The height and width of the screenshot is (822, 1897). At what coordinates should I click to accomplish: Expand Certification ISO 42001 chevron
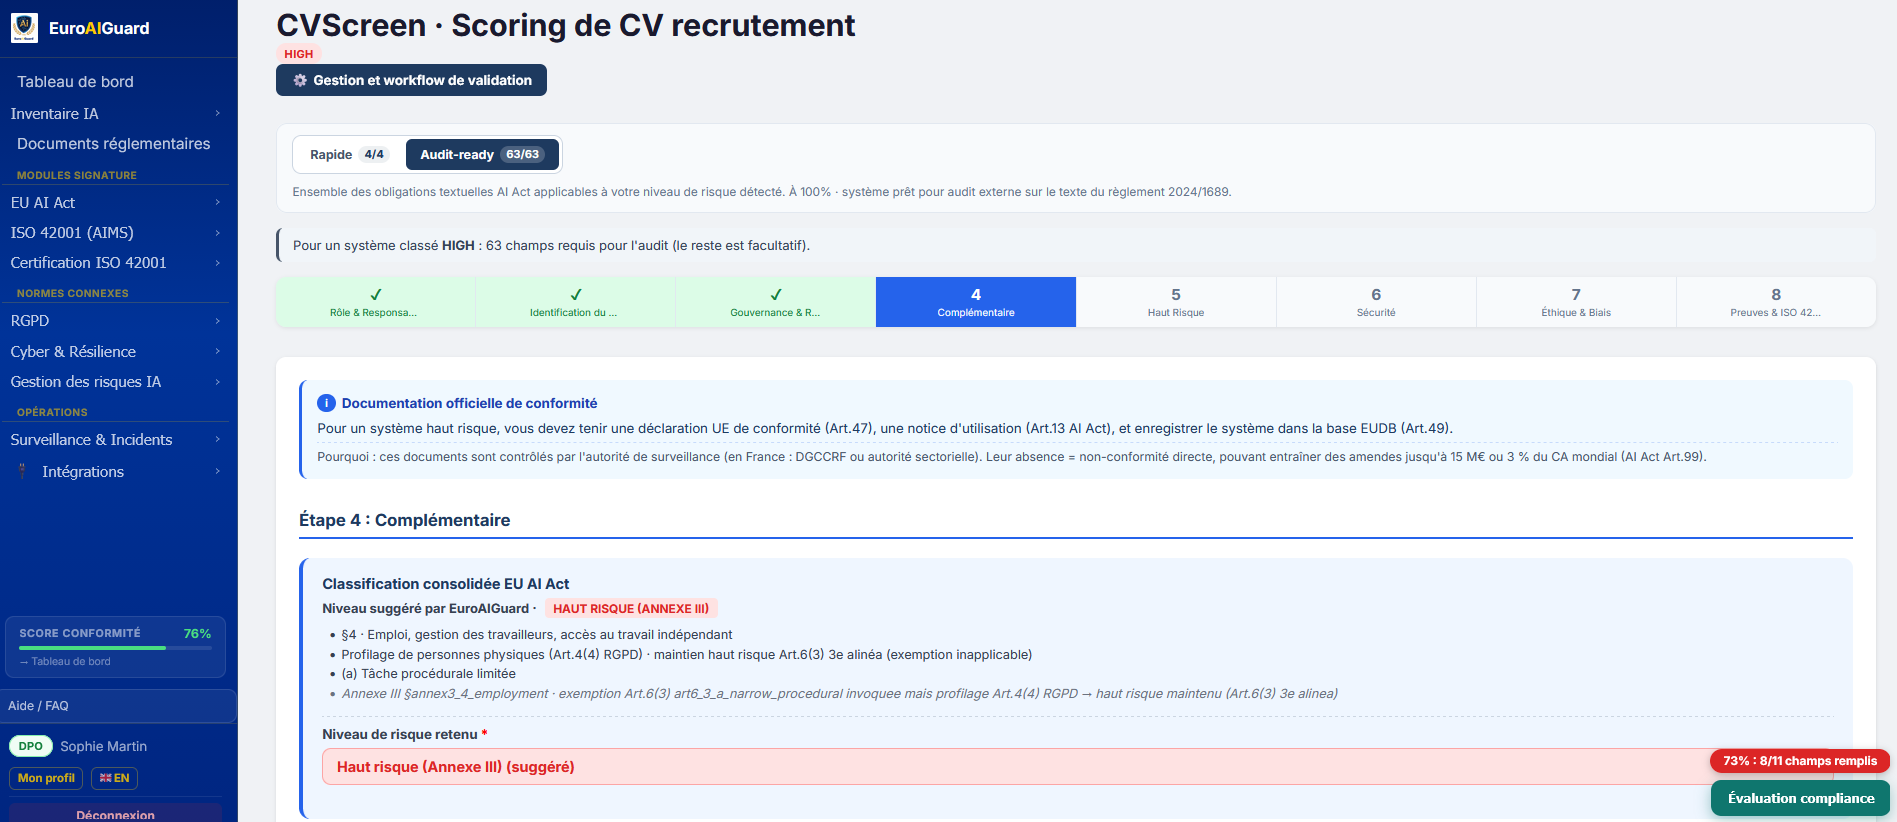(217, 262)
